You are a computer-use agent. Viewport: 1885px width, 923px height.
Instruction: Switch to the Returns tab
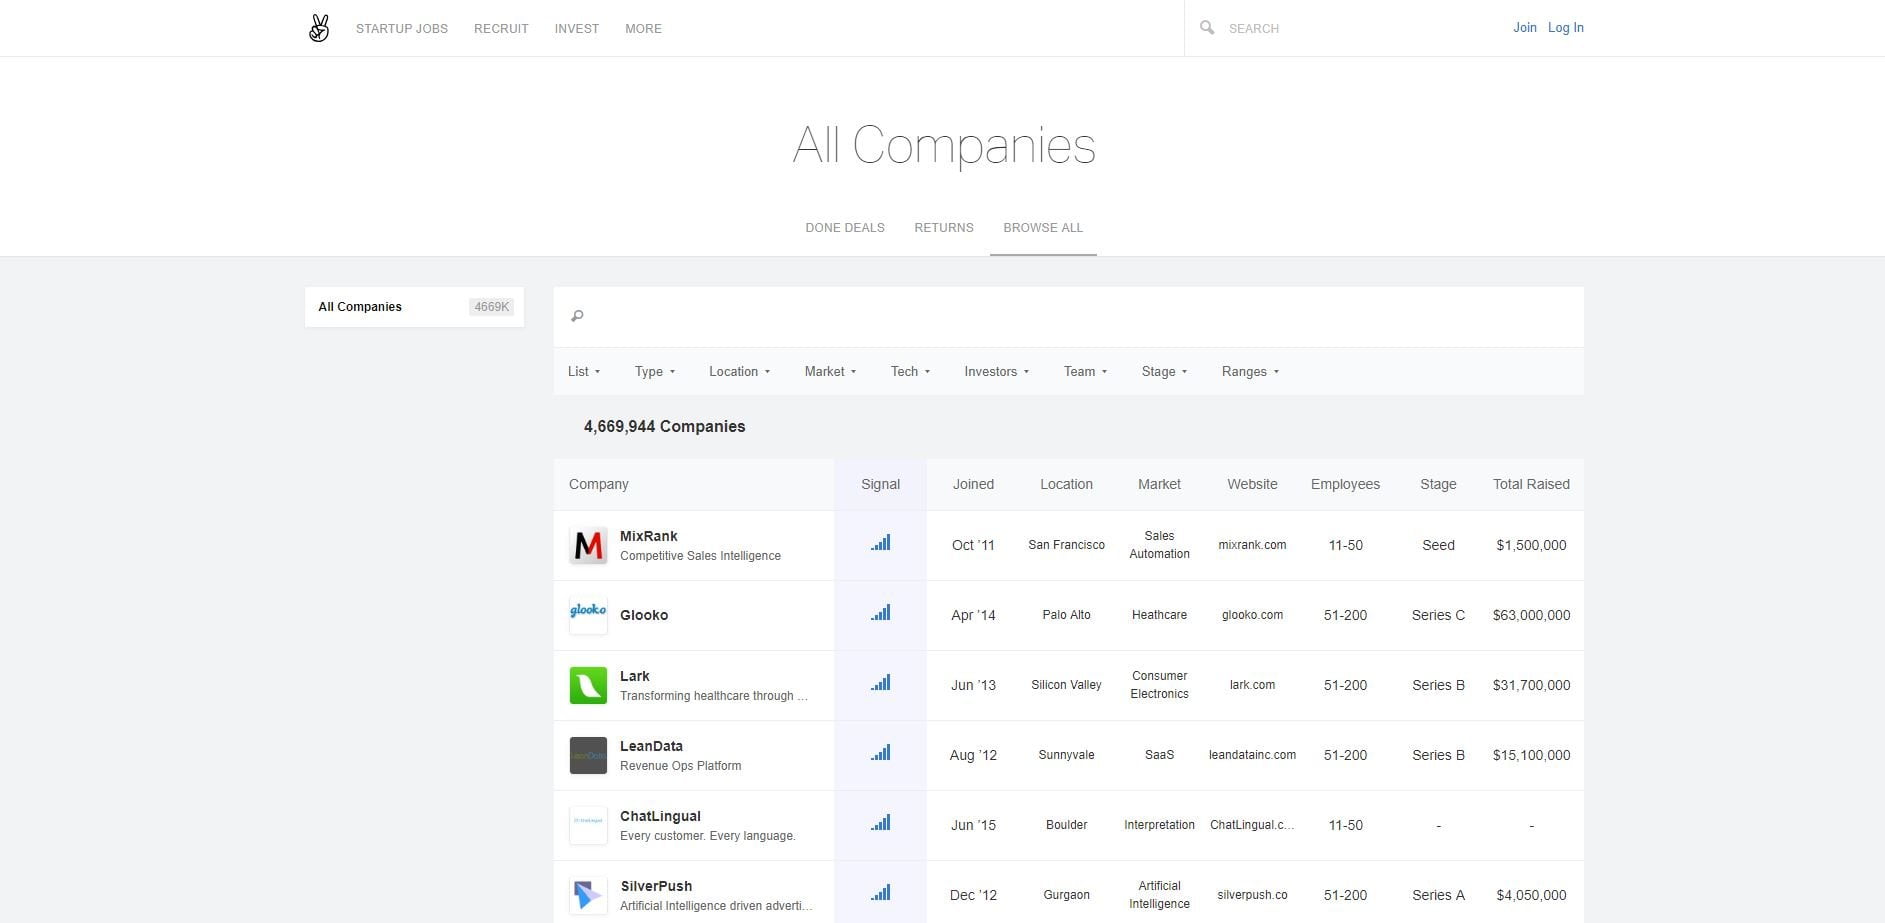[944, 228]
